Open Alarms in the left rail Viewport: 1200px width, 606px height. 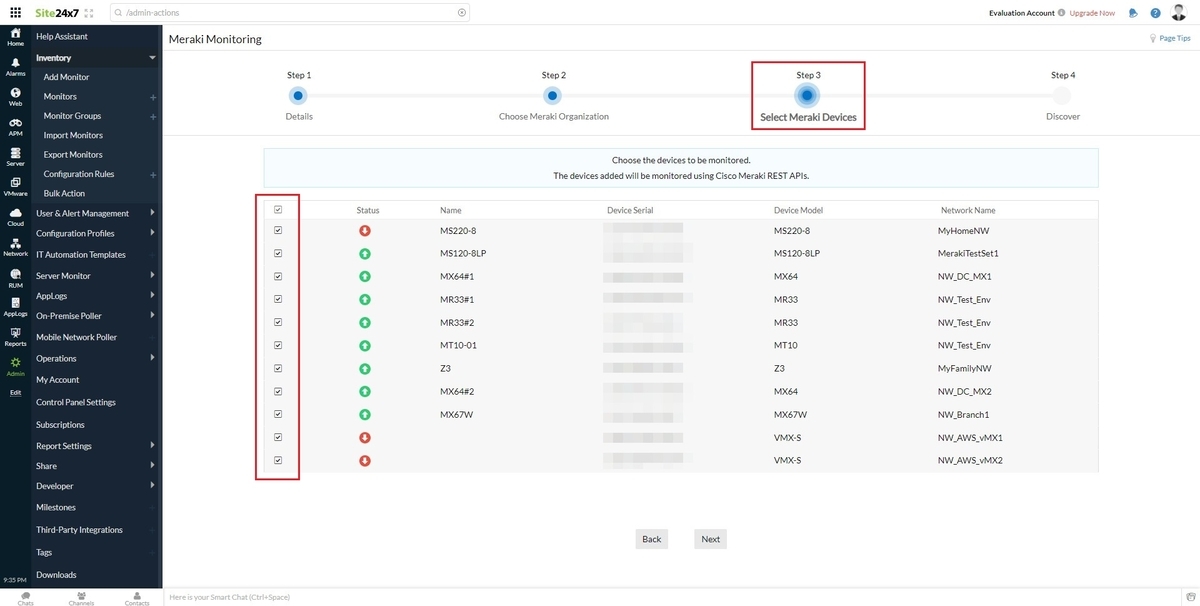[15, 67]
